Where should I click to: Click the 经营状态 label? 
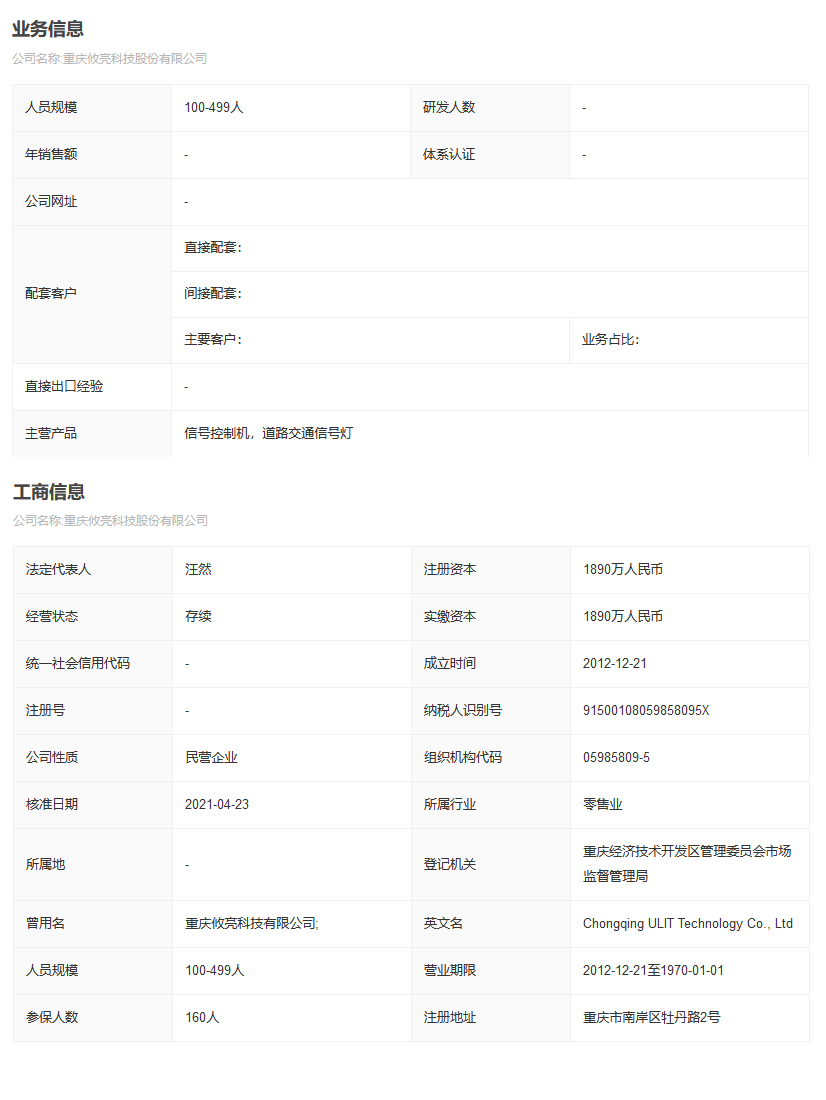pyautogui.click(x=52, y=617)
